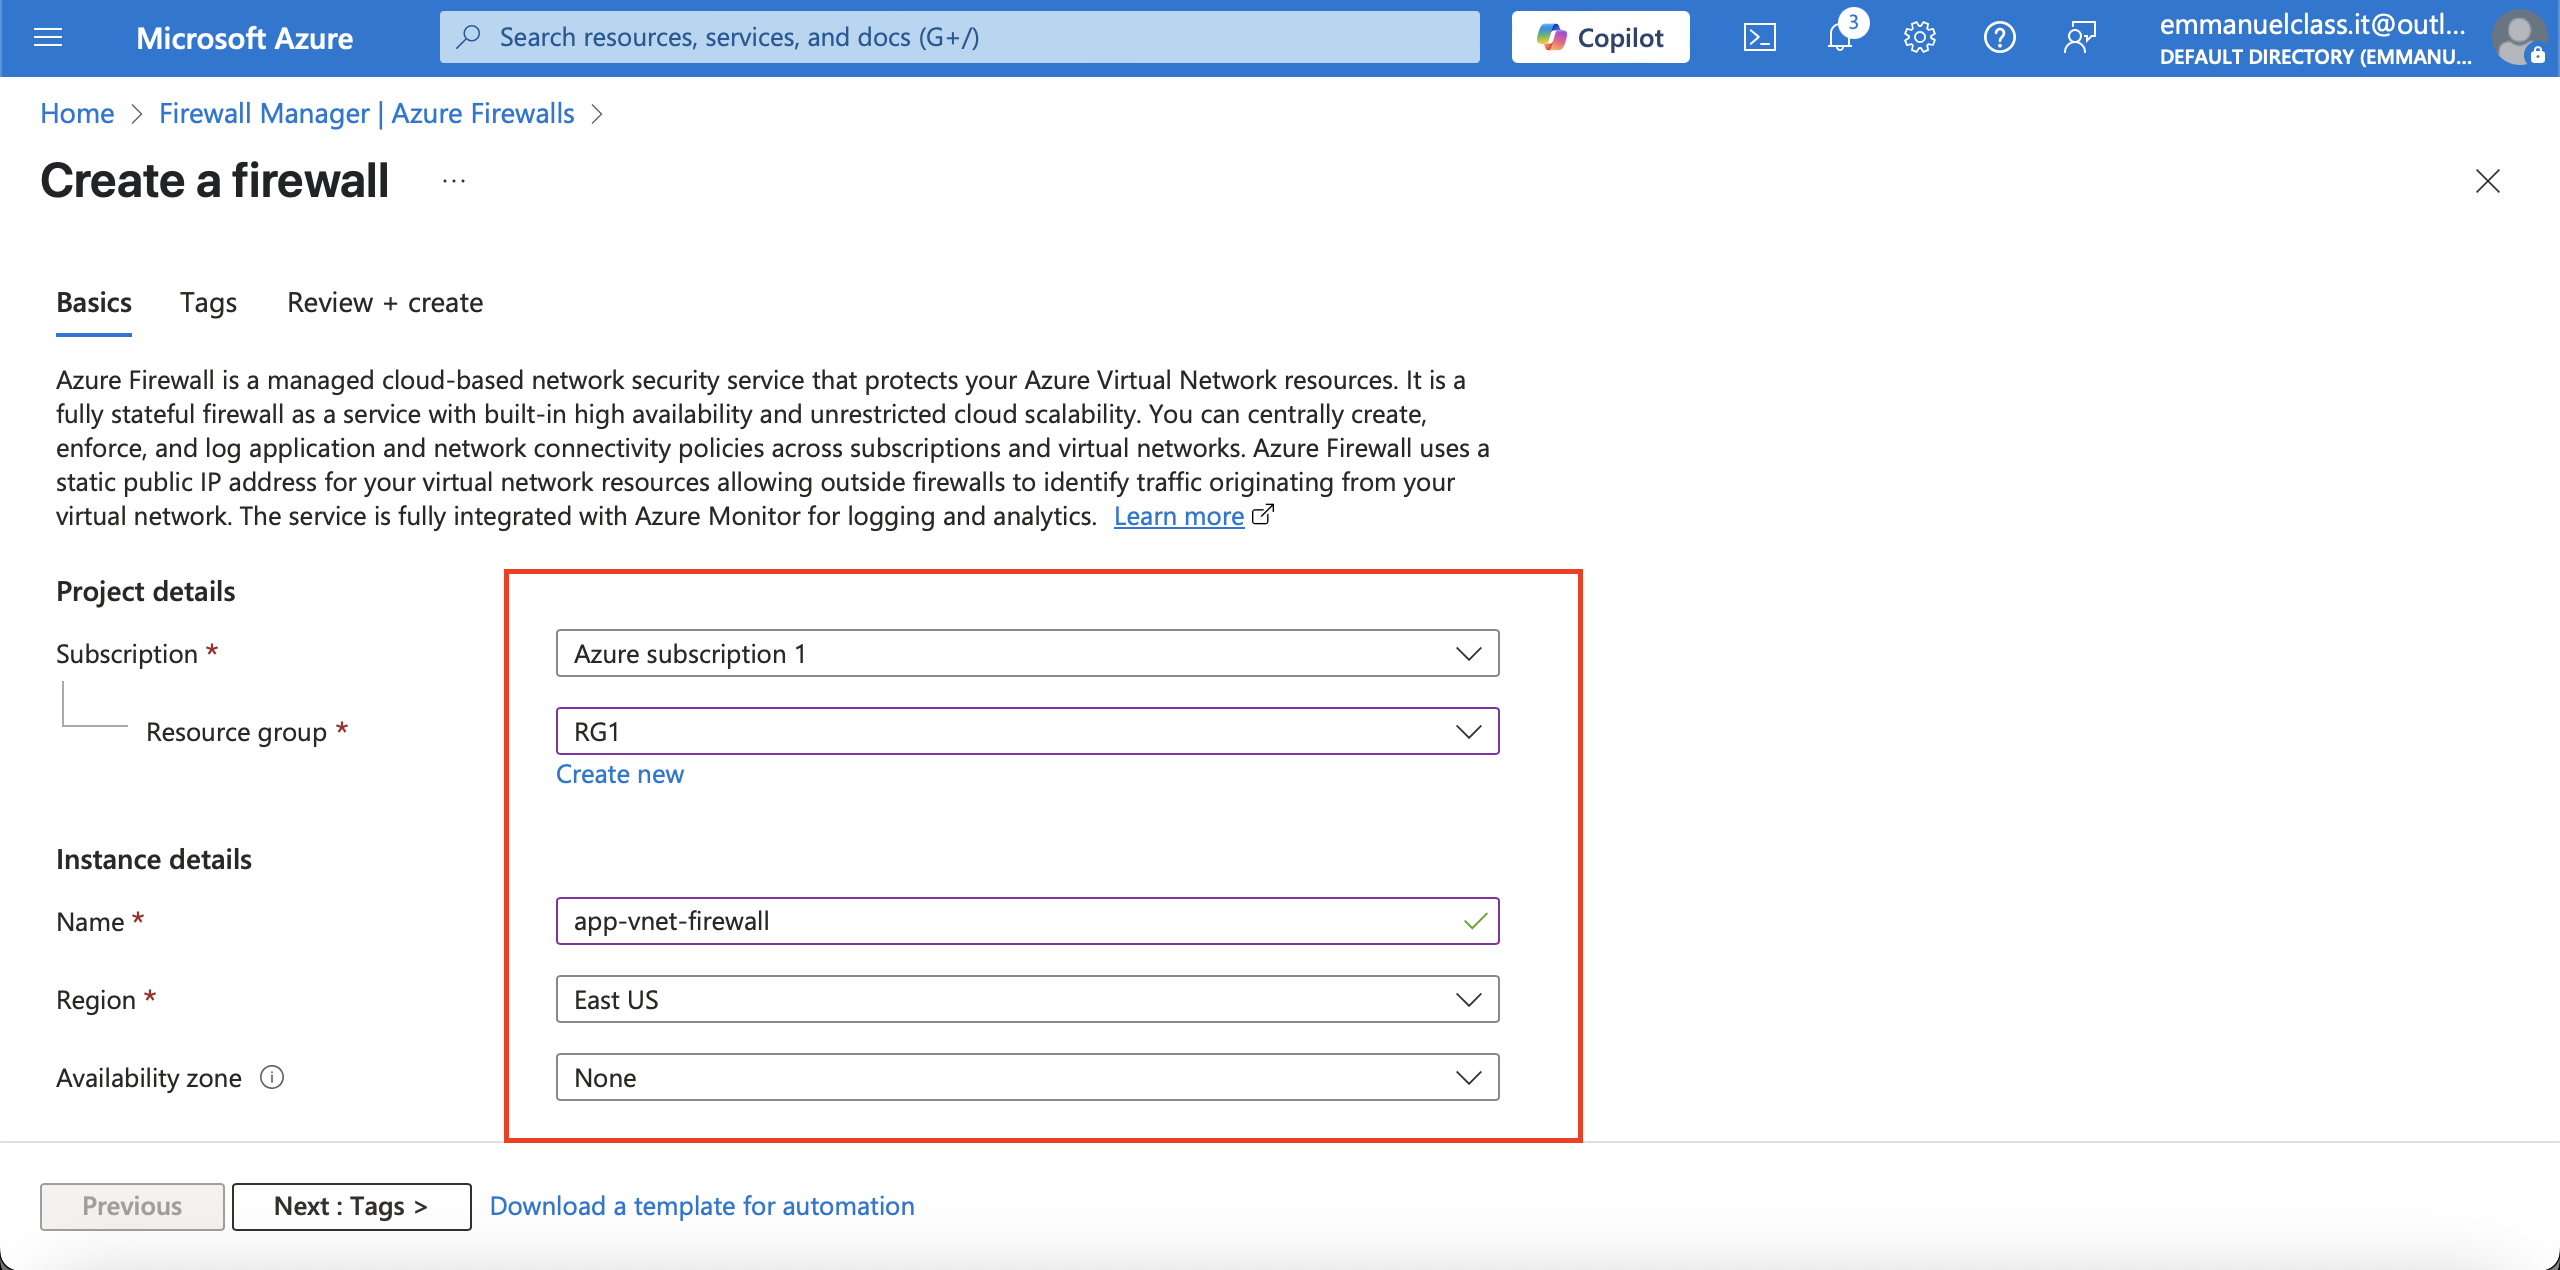
Task: Select the Basics tab
Action: [94, 302]
